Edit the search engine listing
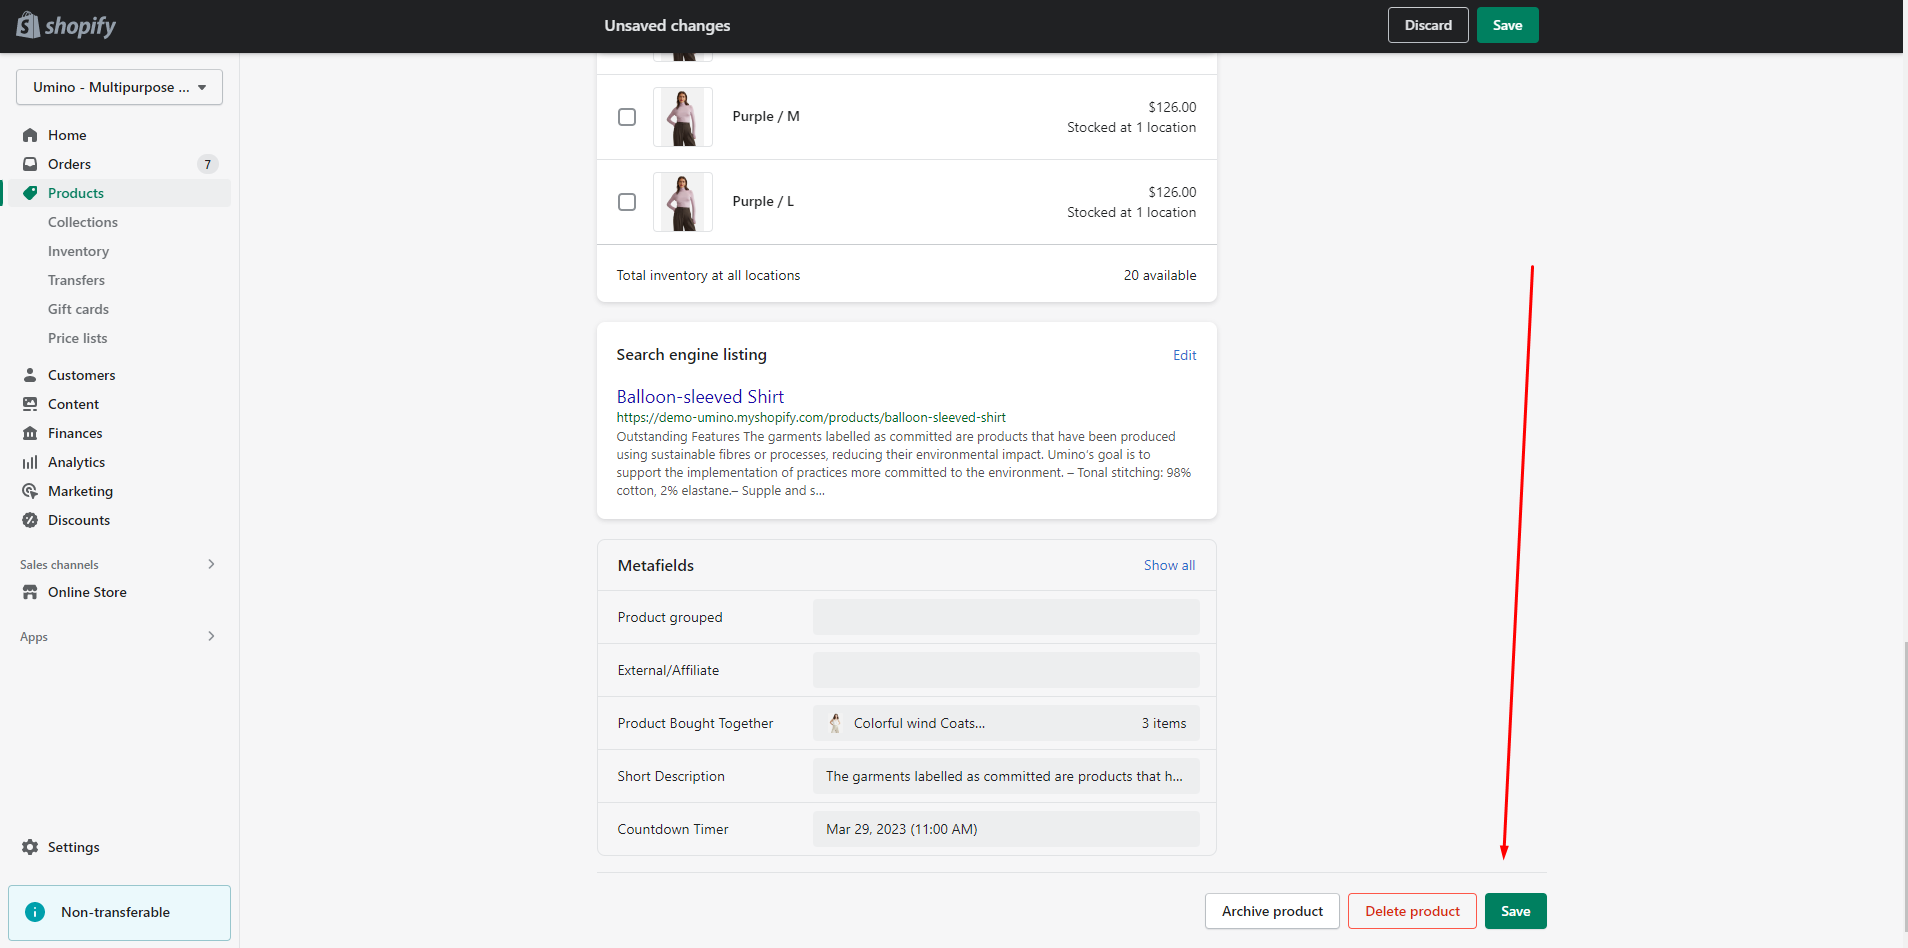 click(1184, 355)
